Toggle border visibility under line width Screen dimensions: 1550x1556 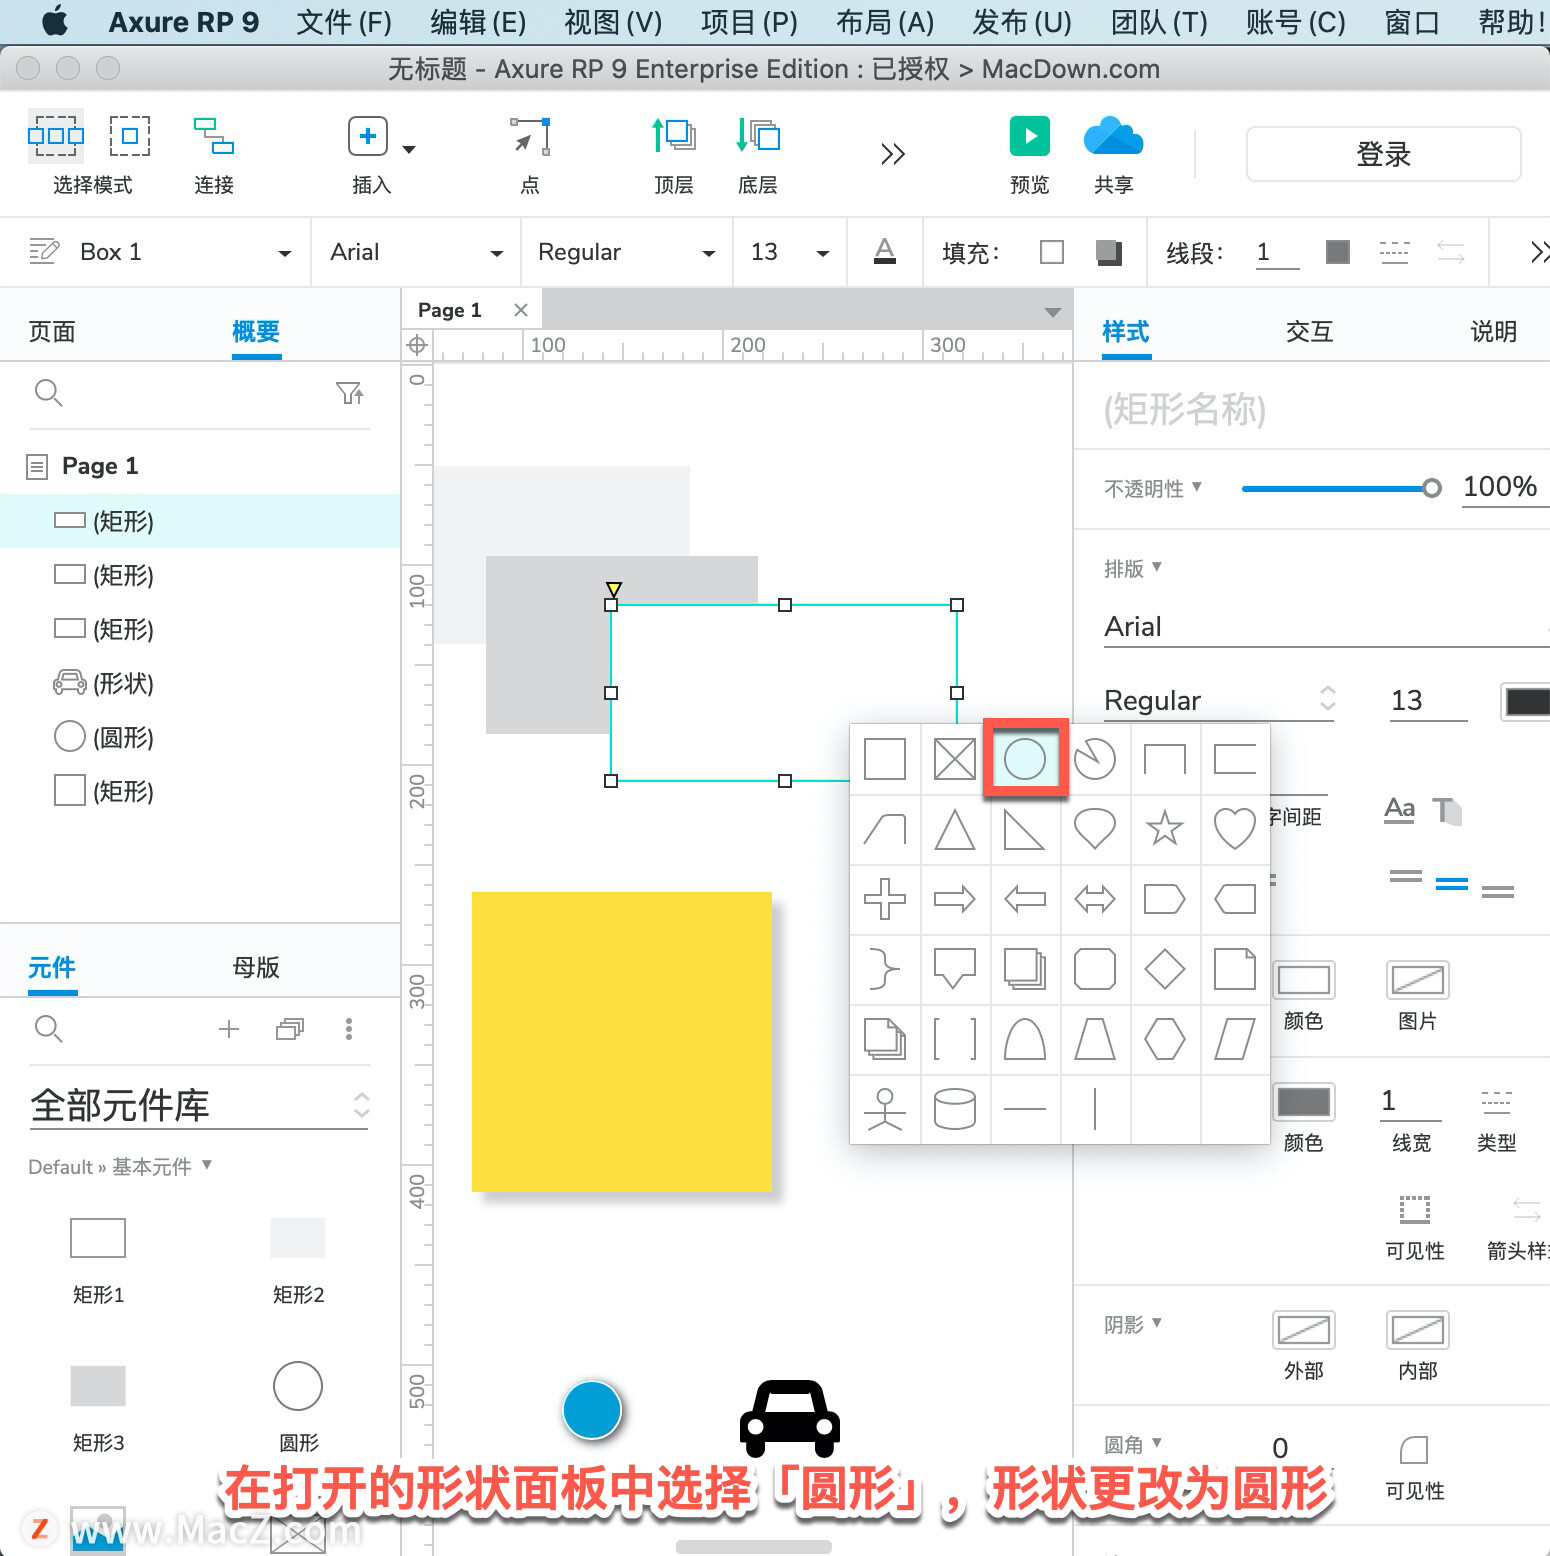point(1415,1210)
